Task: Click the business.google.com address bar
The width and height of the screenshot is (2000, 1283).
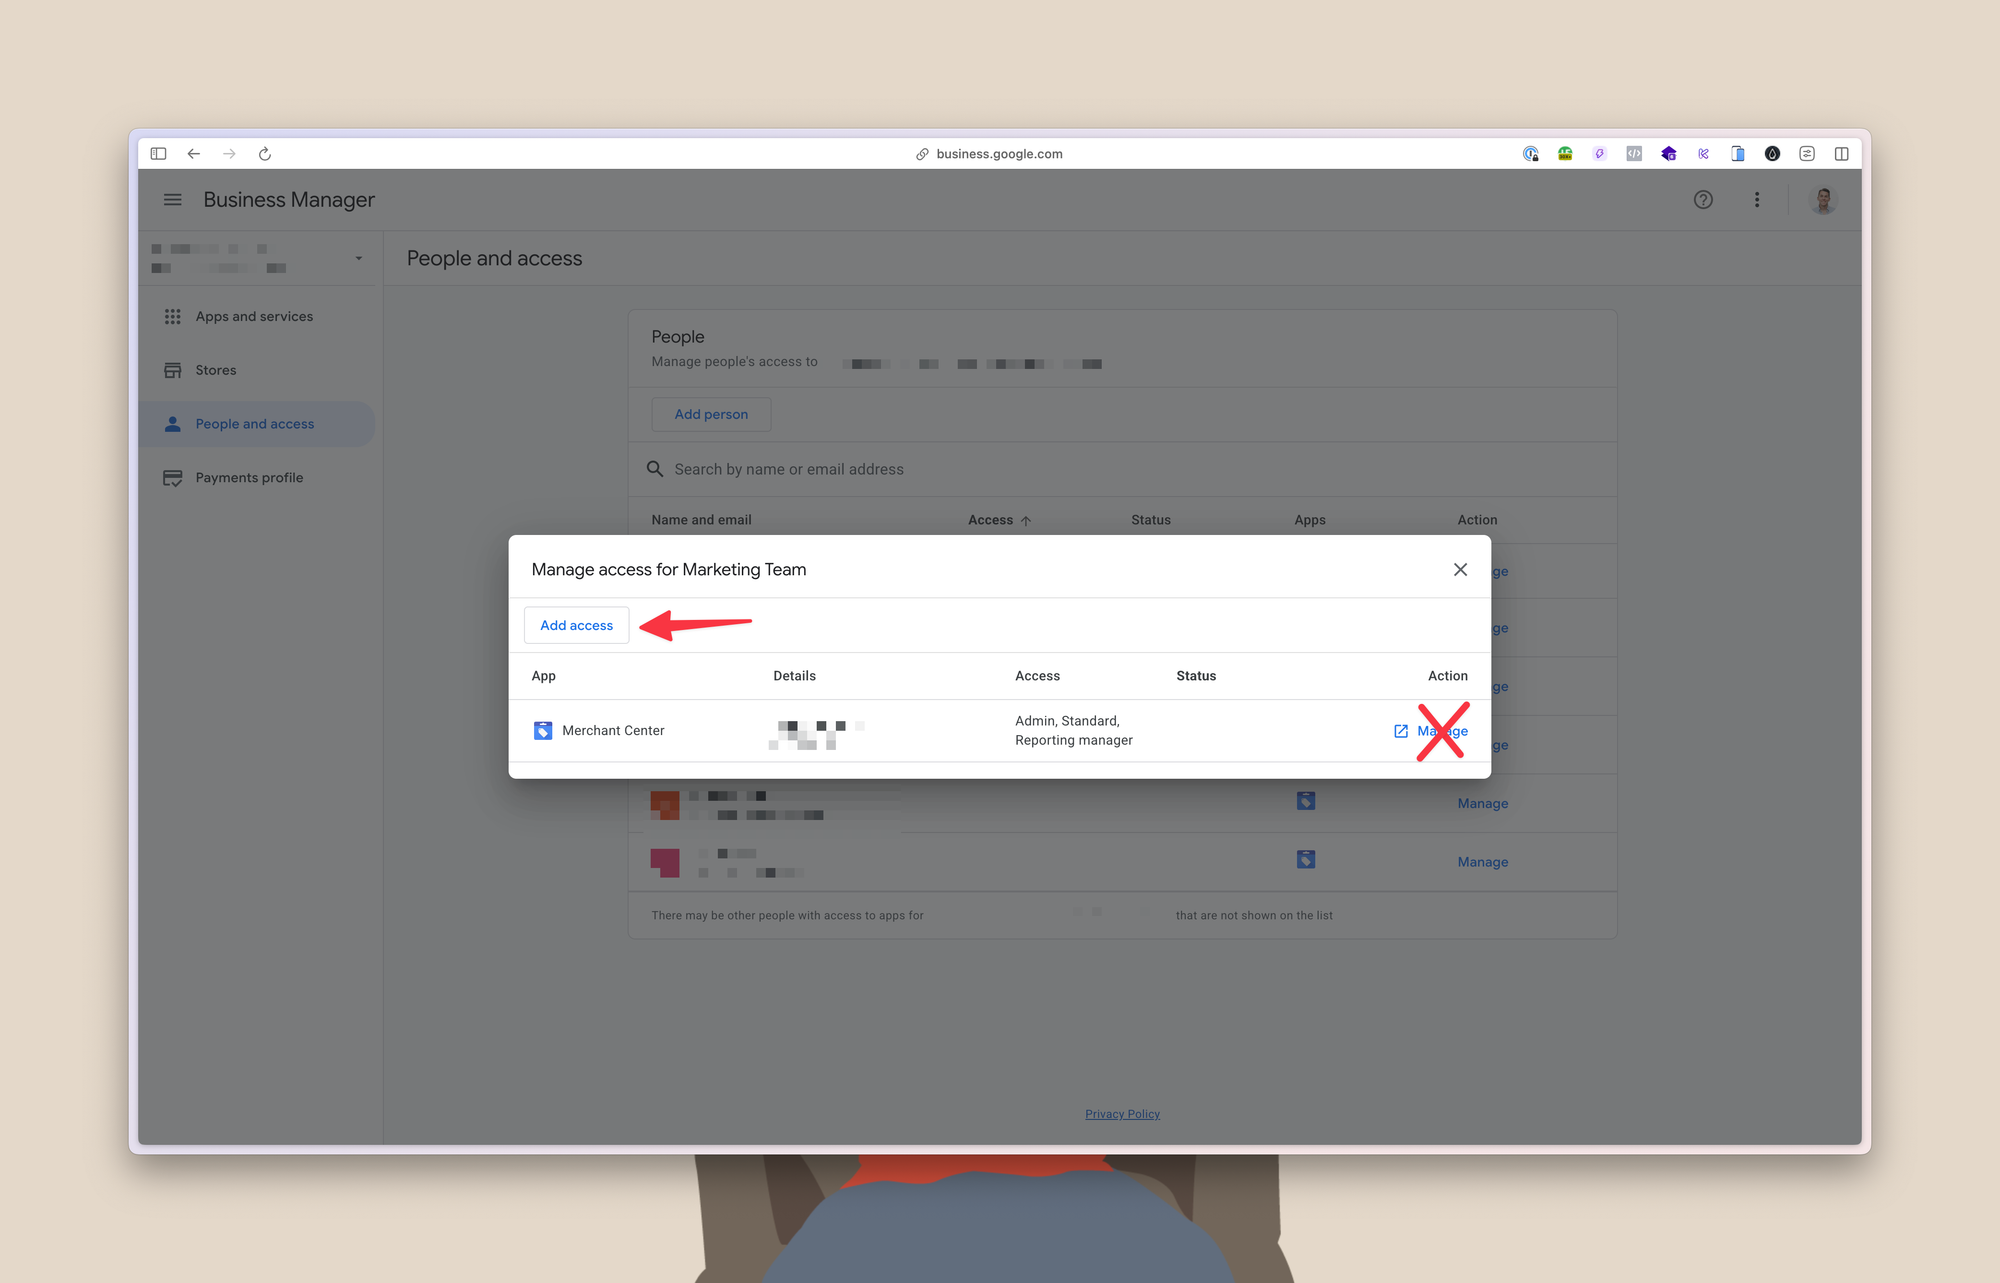Action: click(998, 154)
